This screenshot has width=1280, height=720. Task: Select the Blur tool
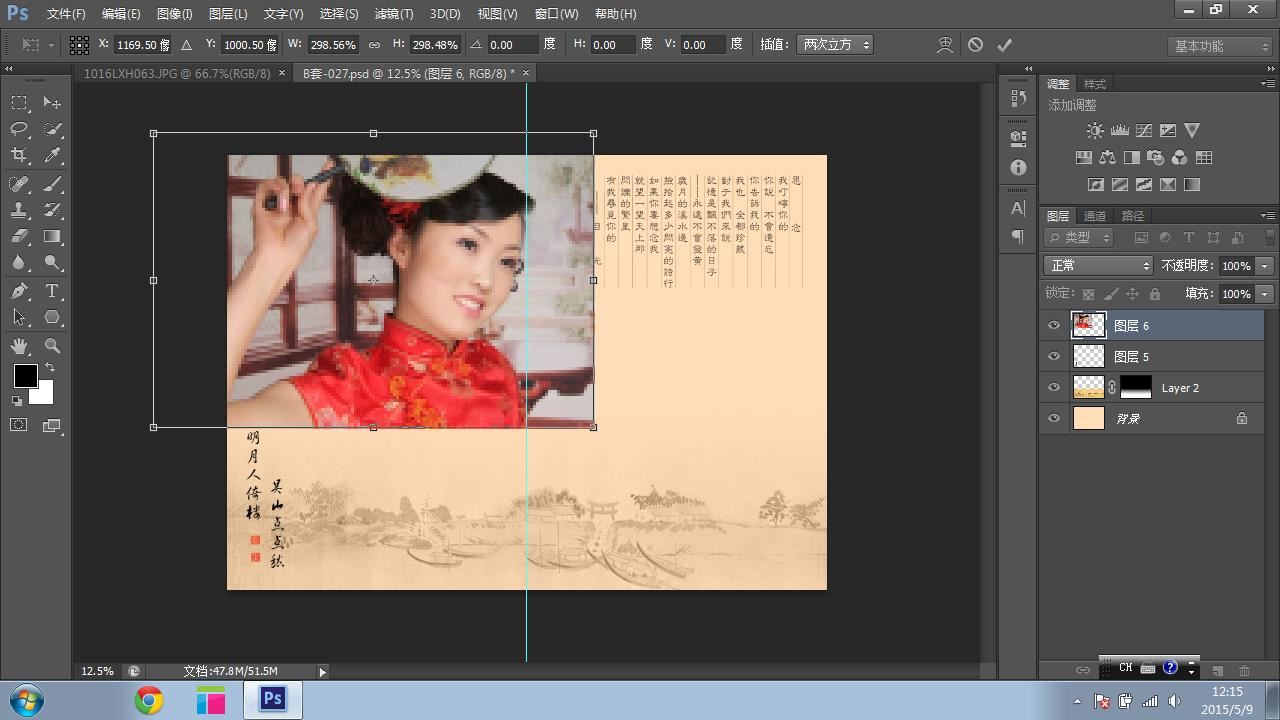19,263
